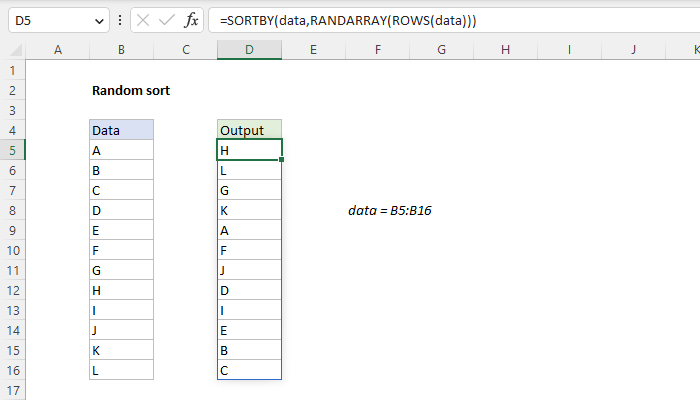Select Output cell D11 containing J
The width and height of the screenshot is (700, 400).
pos(250,270)
